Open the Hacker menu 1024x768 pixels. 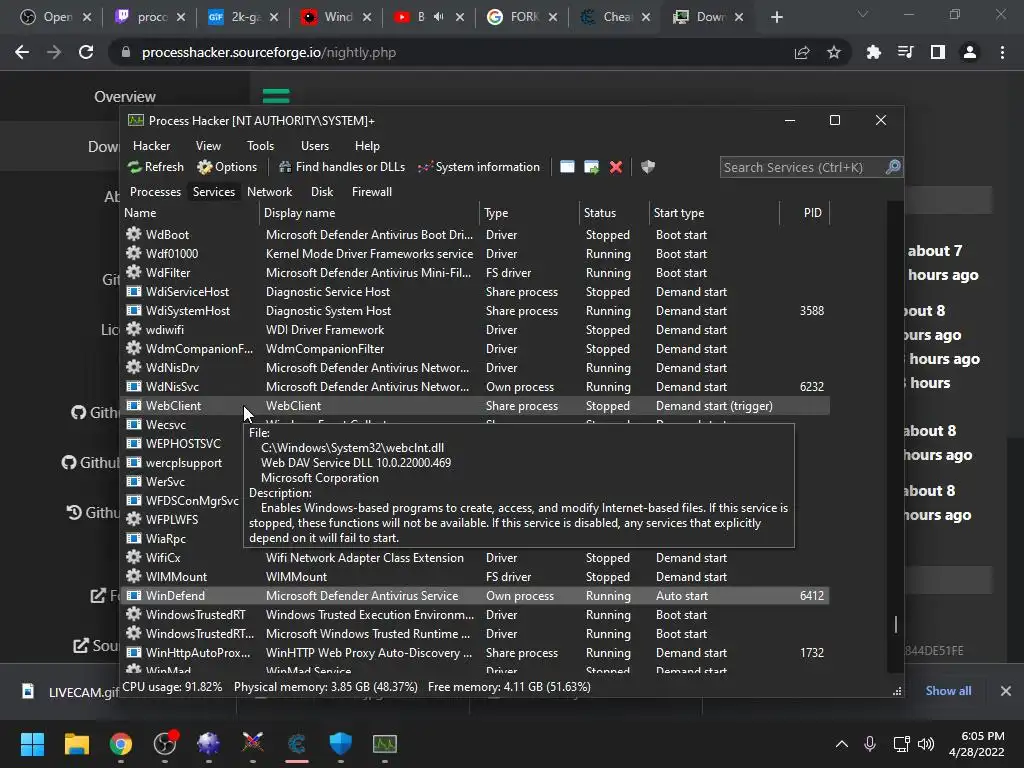pyautogui.click(x=152, y=146)
